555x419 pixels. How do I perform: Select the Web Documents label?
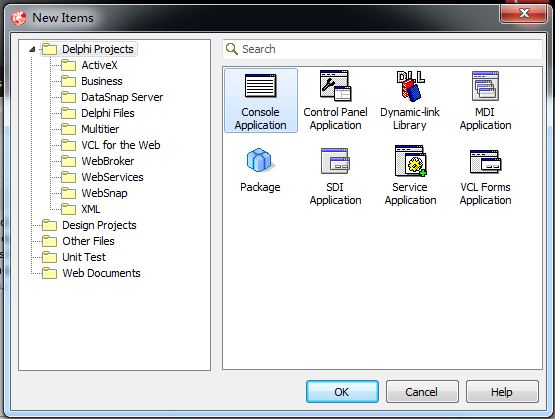click(102, 273)
